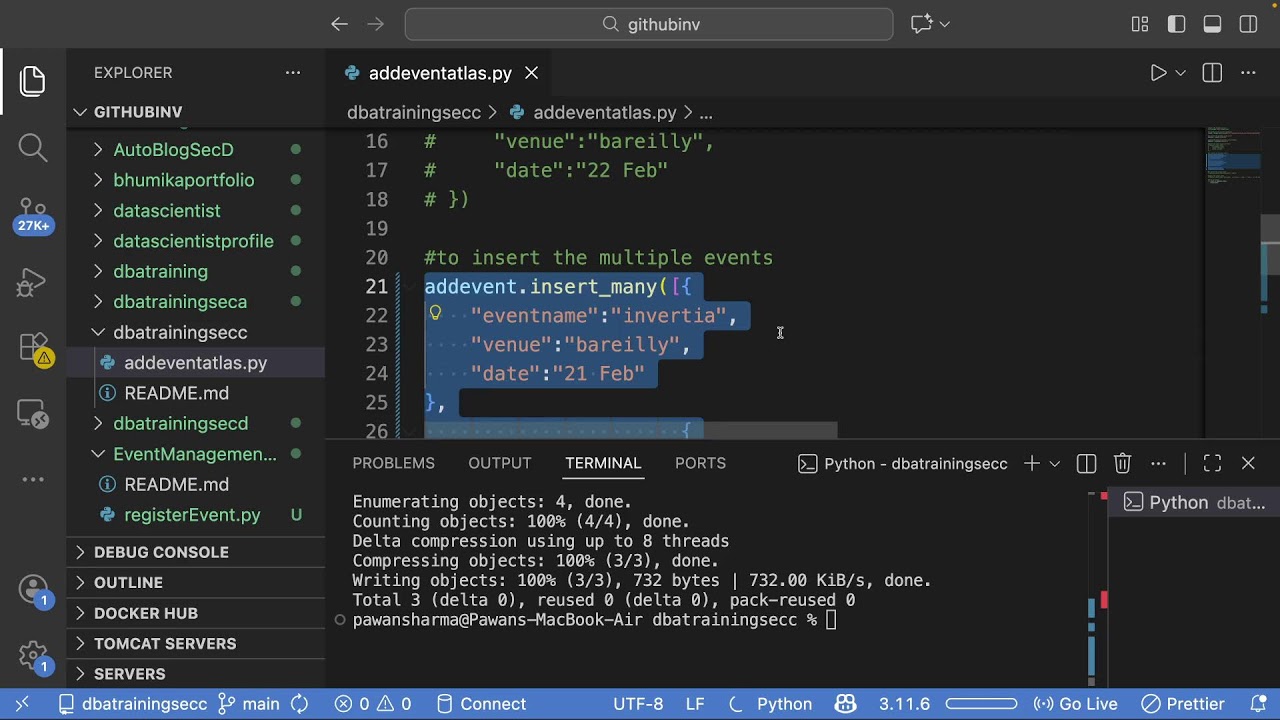1280x720 pixels.
Task: Switch to the OUTPUT panel tab
Action: click(499, 463)
